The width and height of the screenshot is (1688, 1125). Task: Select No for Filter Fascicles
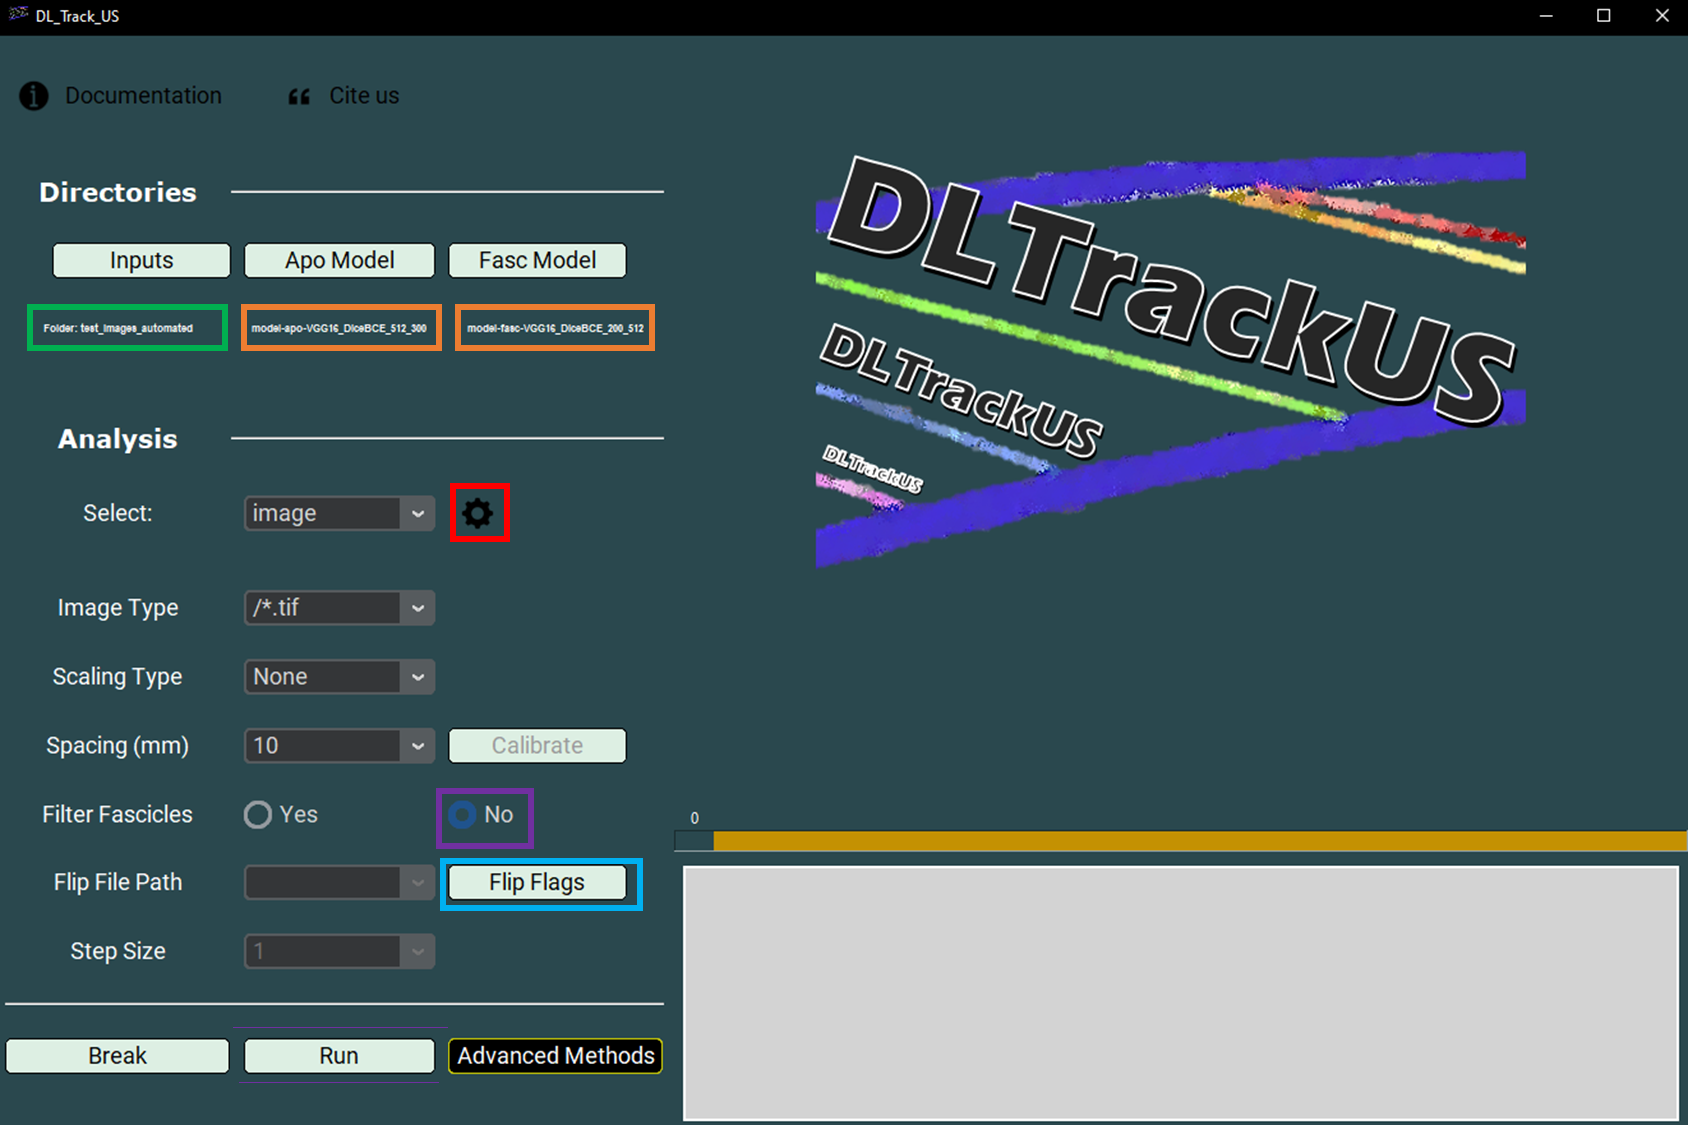[462, 815]
